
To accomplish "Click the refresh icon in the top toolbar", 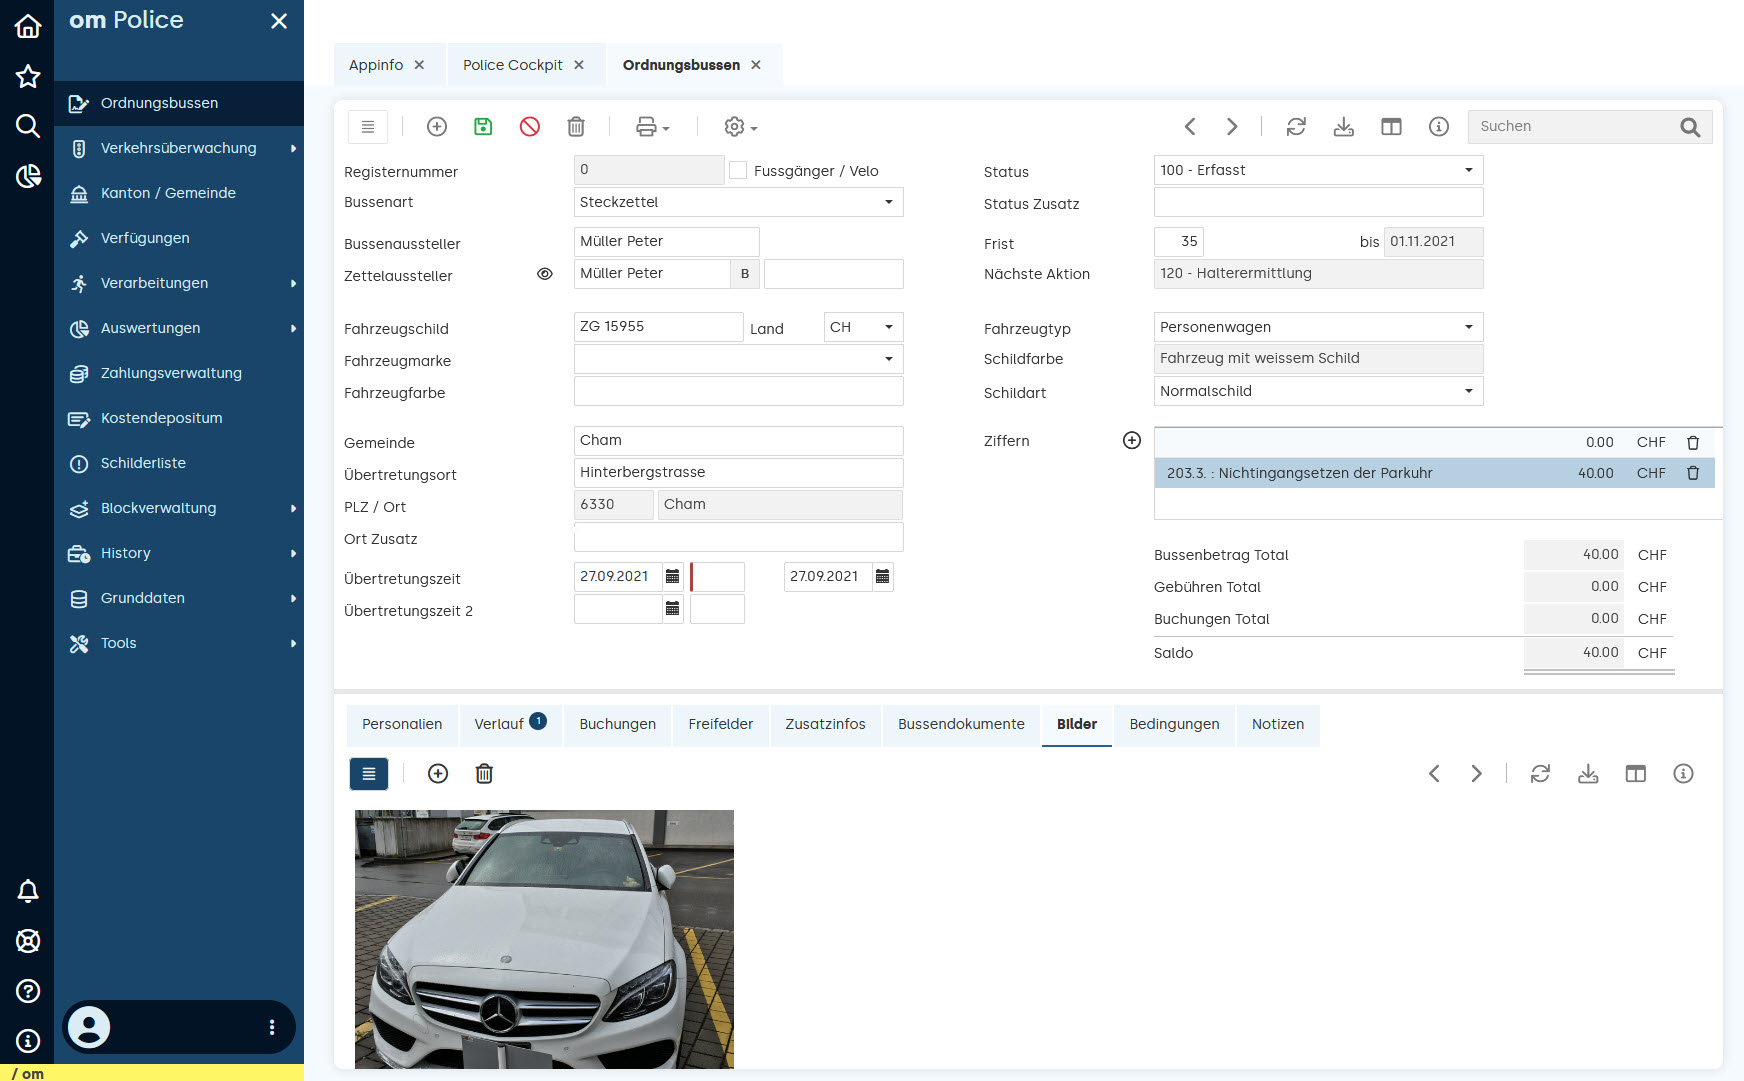I will tap(1296, 126).
